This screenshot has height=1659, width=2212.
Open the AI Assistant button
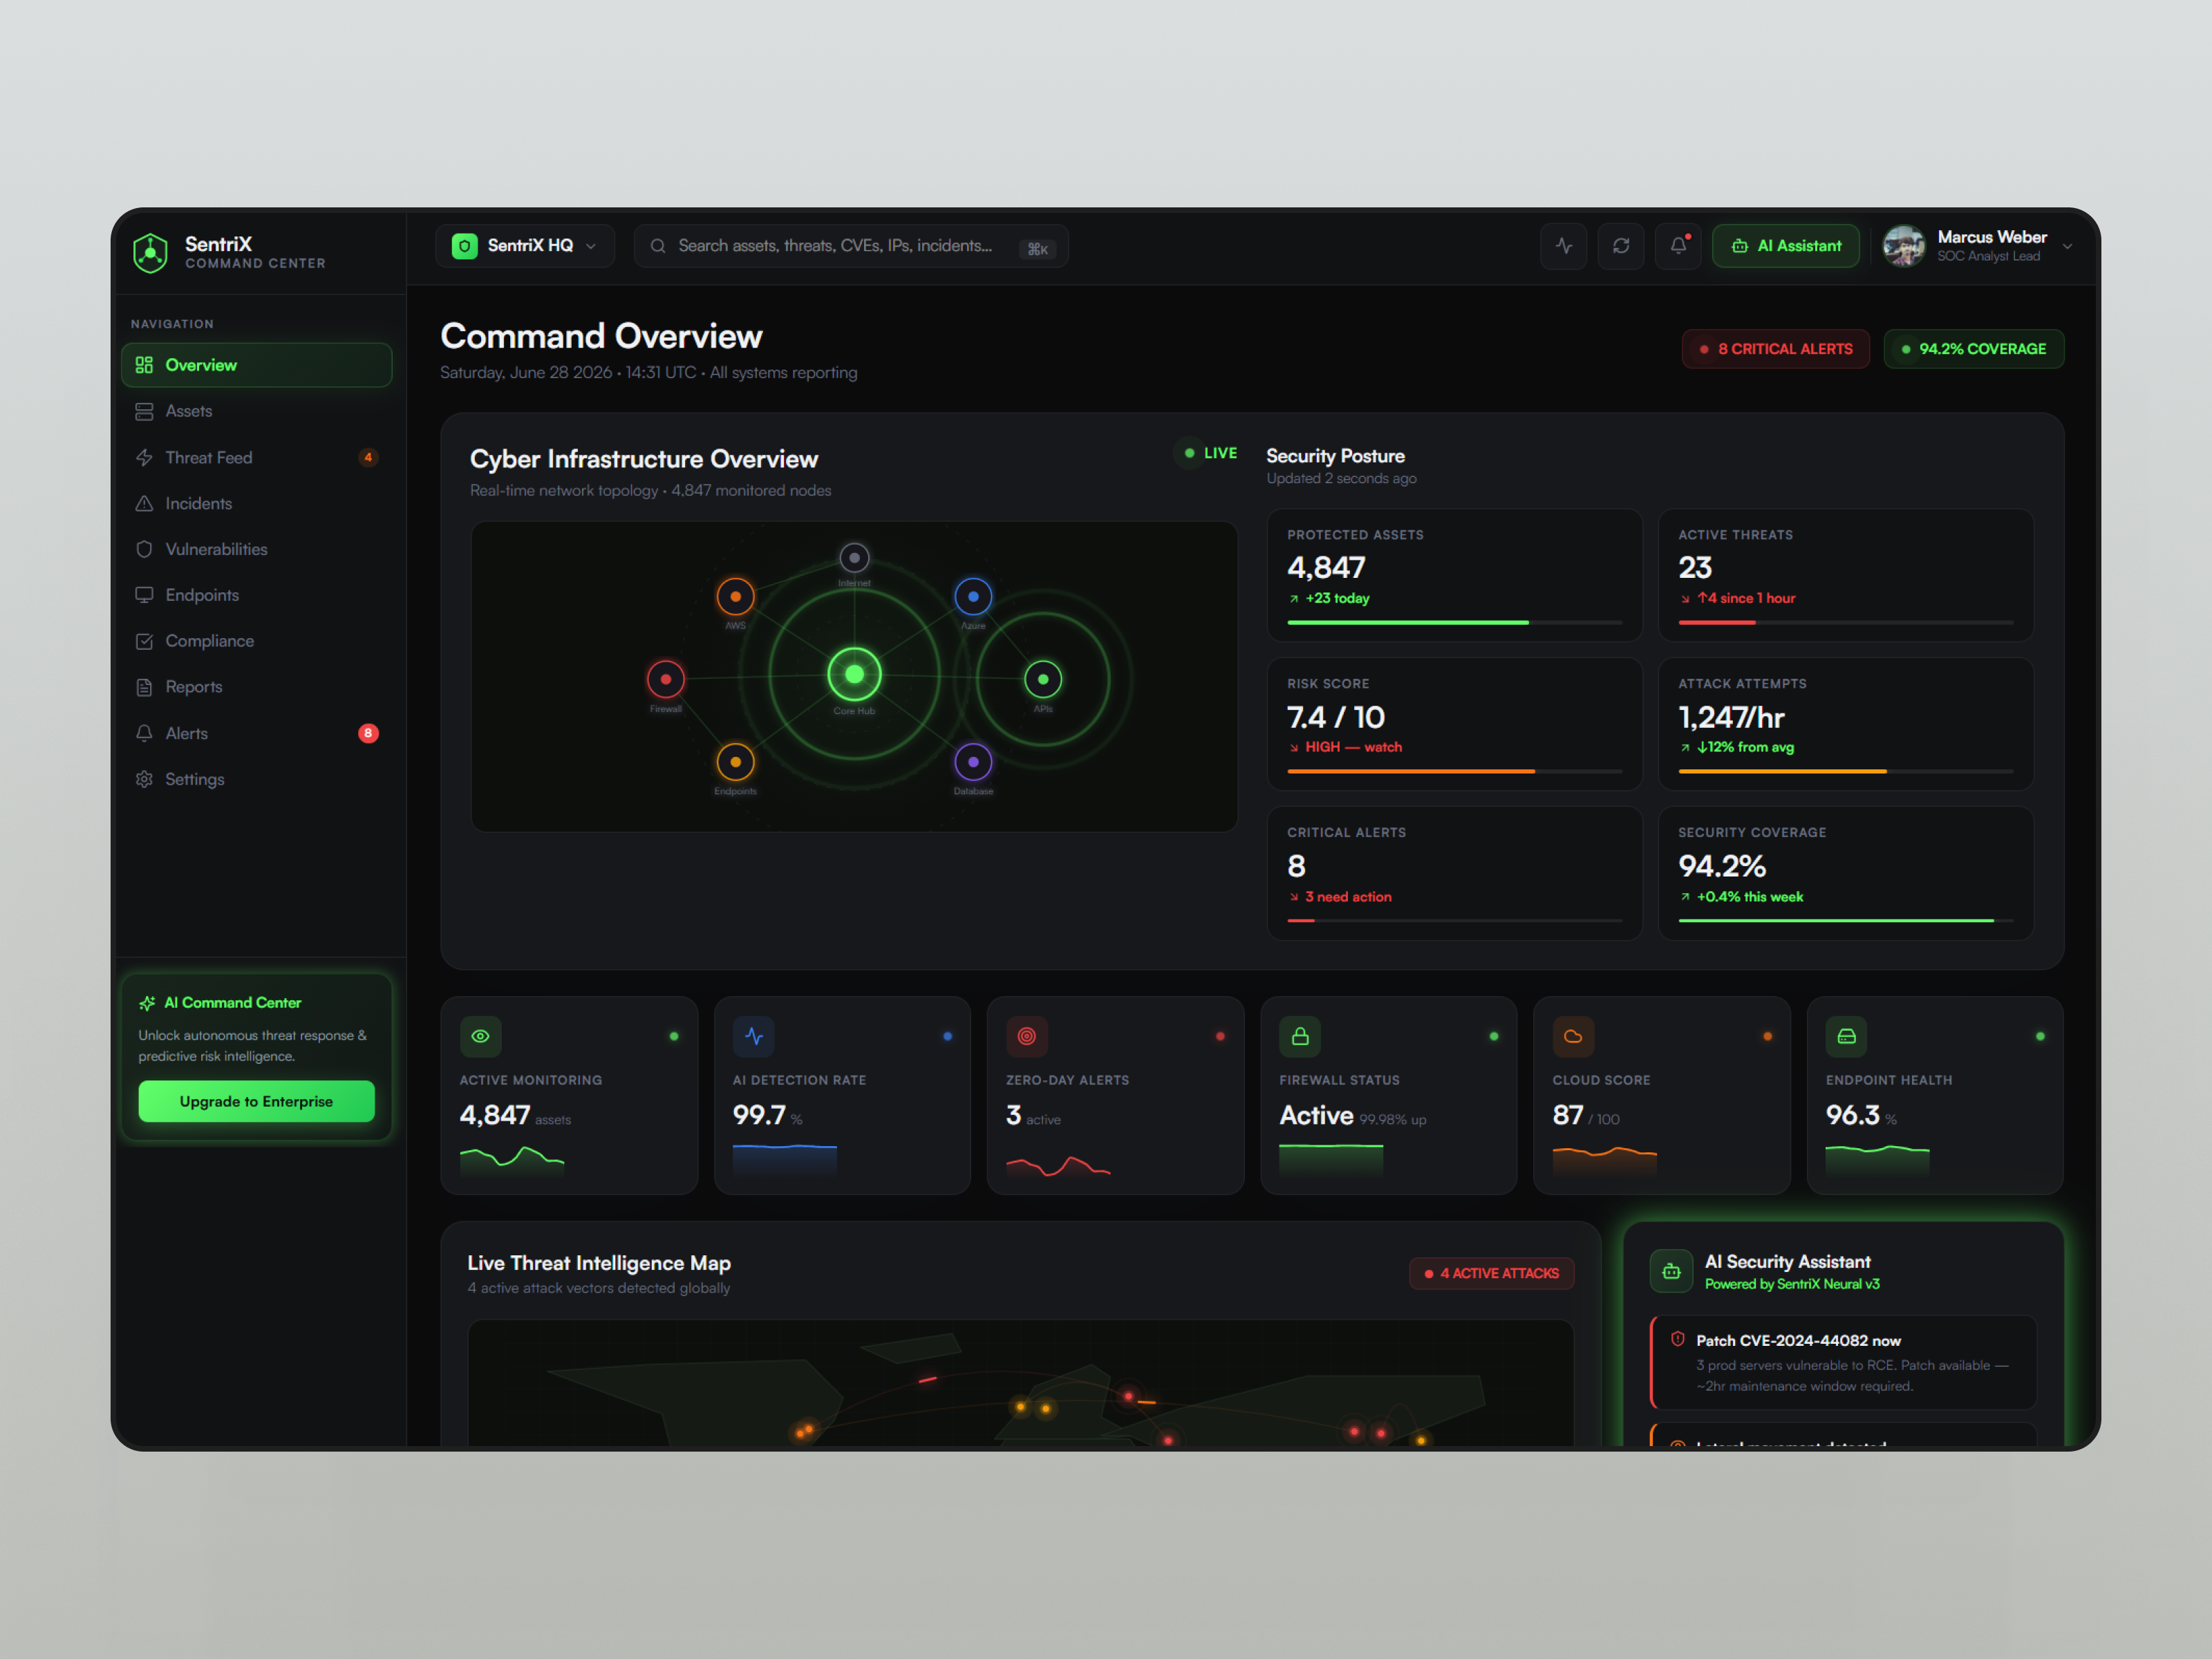click(1785, 246)
